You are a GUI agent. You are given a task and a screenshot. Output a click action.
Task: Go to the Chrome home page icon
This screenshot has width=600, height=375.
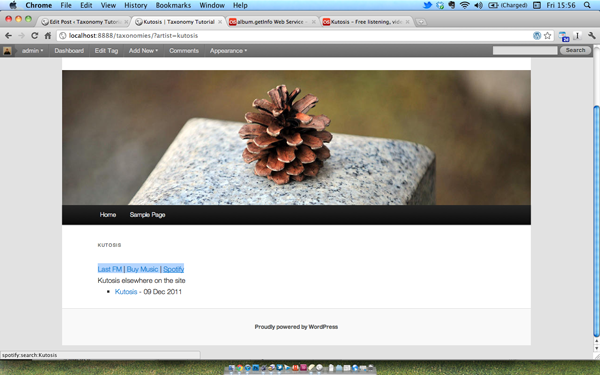tap(47, 36)
